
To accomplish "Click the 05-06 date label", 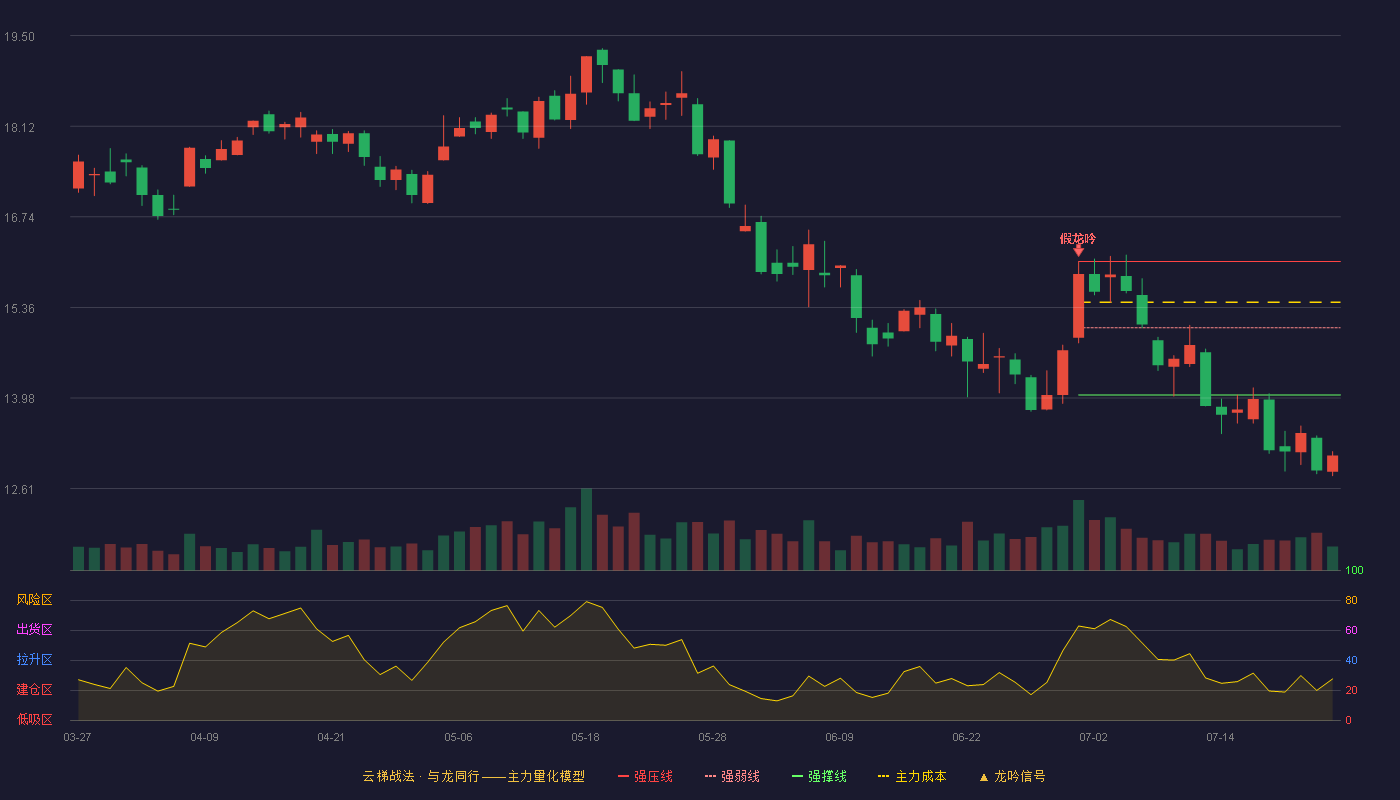I will pyautogui.click(x=458, y=737).
